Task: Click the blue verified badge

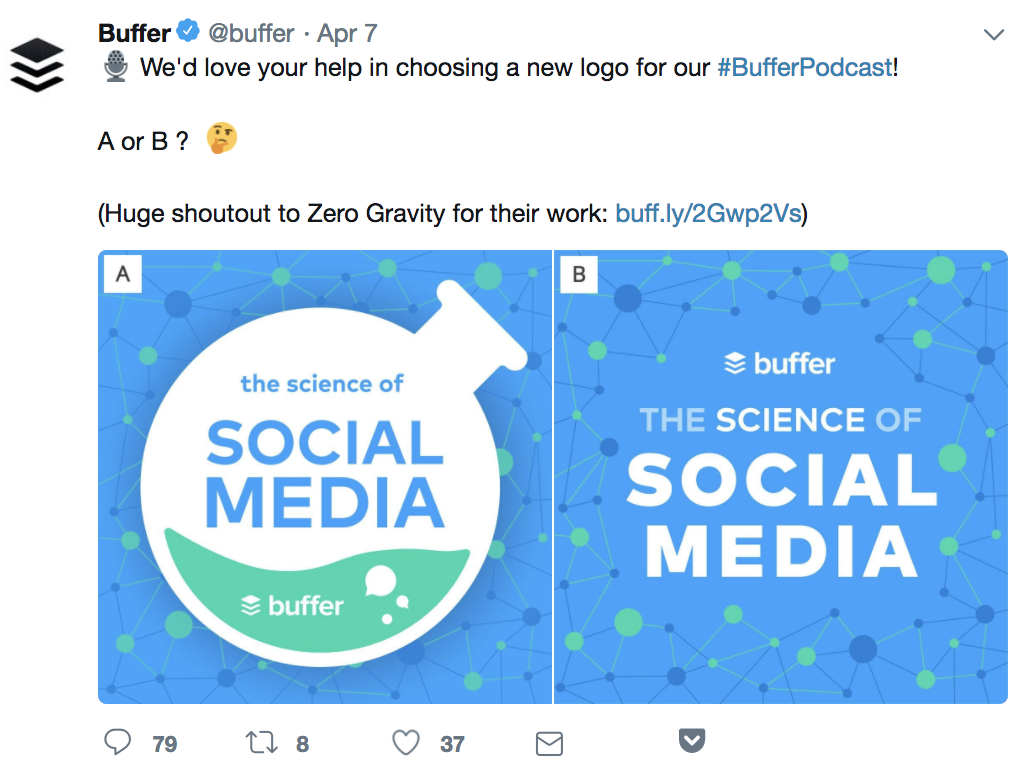Action: click(187, 33)
